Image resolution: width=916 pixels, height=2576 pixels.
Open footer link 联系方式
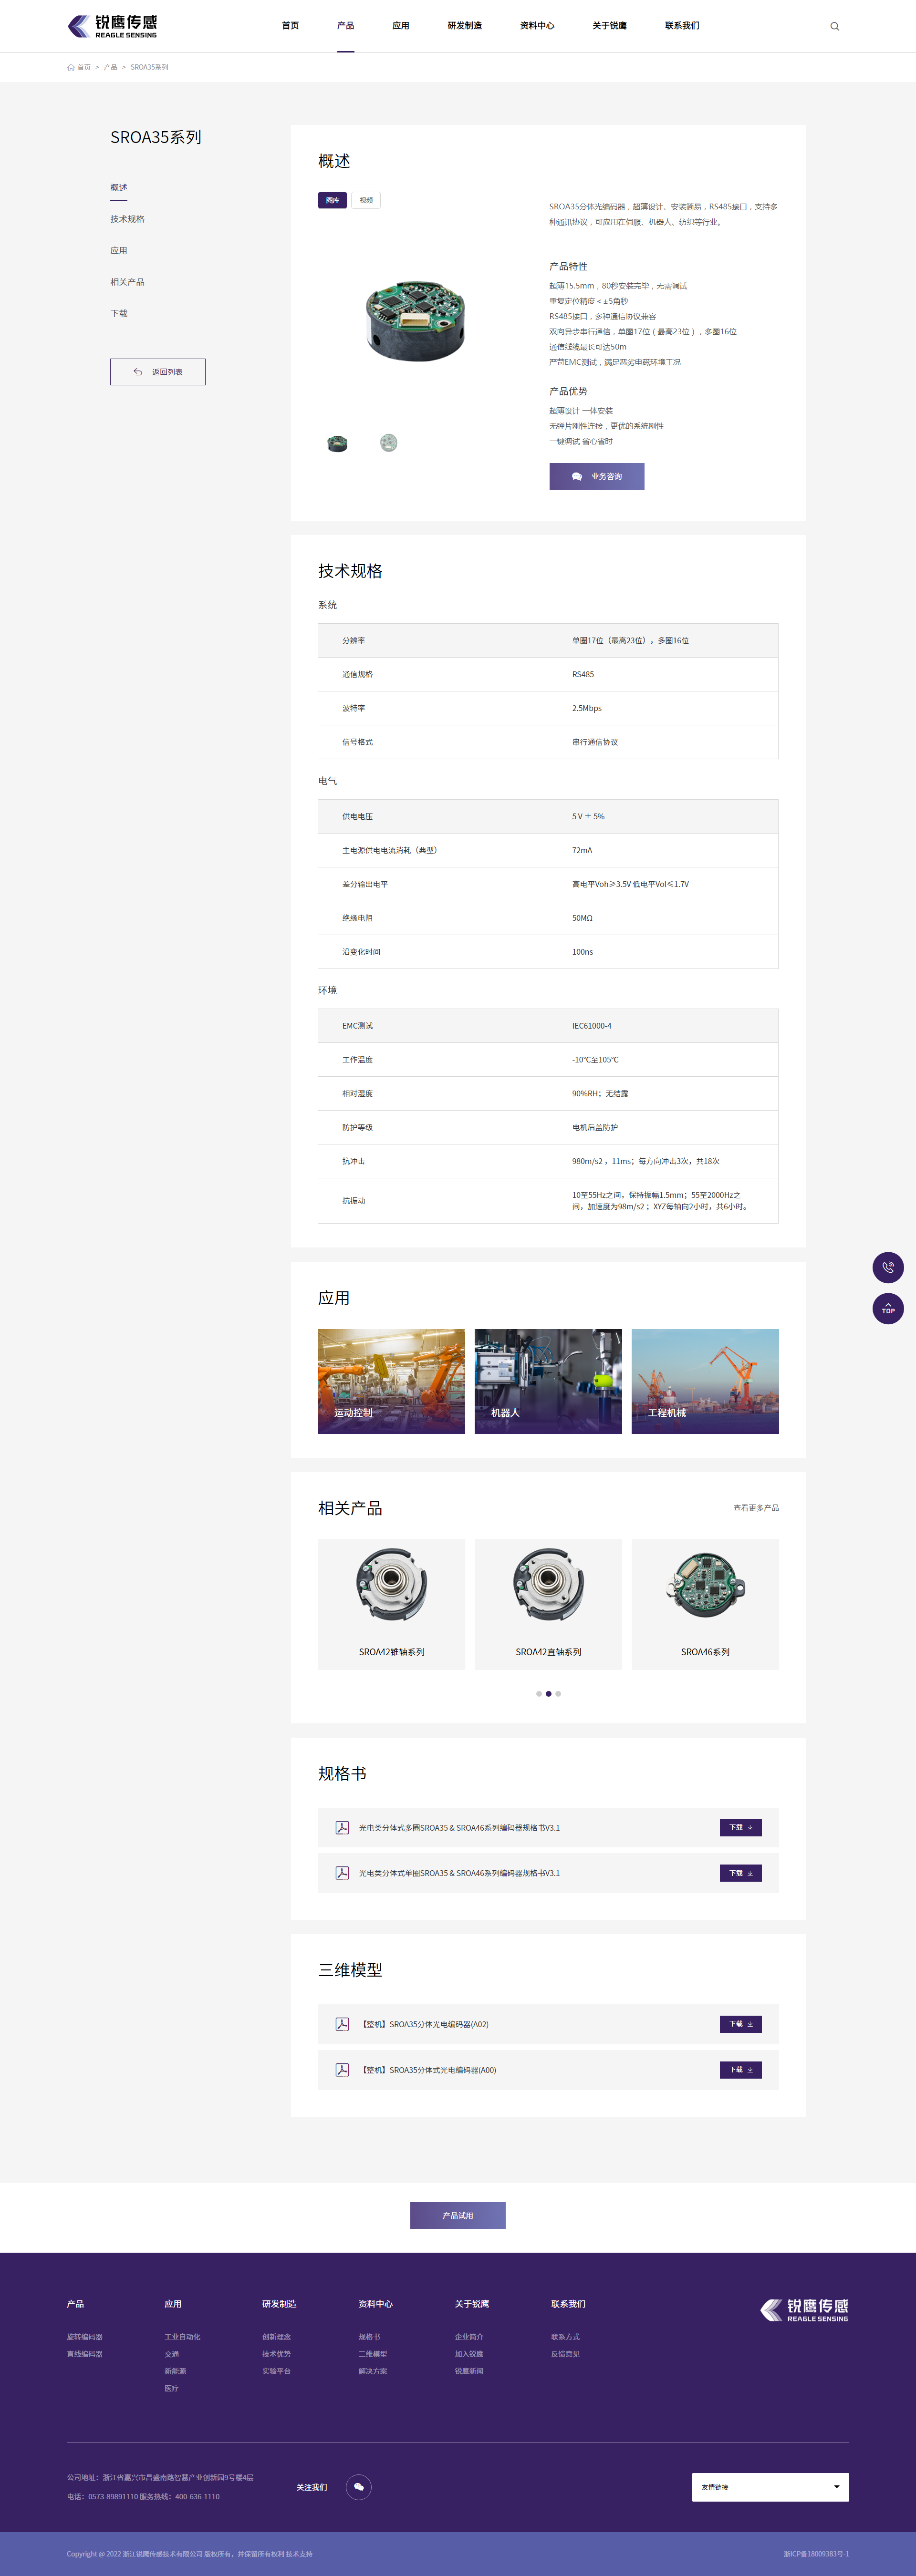(x=565, y=2337)
